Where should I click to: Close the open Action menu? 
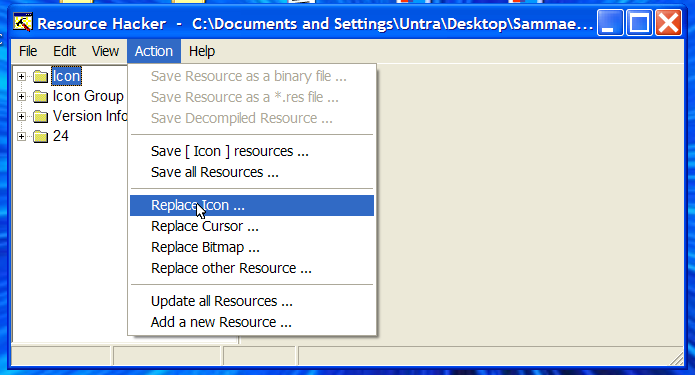tap(154, 51)
